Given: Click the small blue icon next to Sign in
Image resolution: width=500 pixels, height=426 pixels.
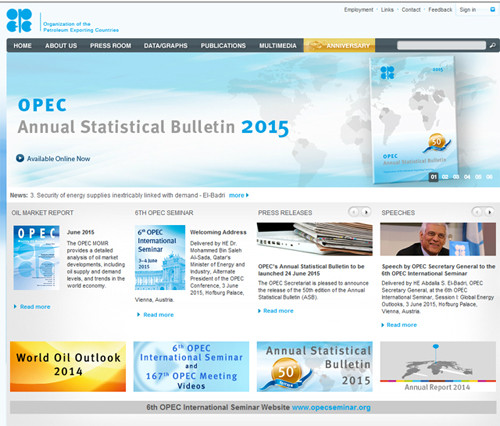Looking at the screenshot, I should click(x=492, y=10).
